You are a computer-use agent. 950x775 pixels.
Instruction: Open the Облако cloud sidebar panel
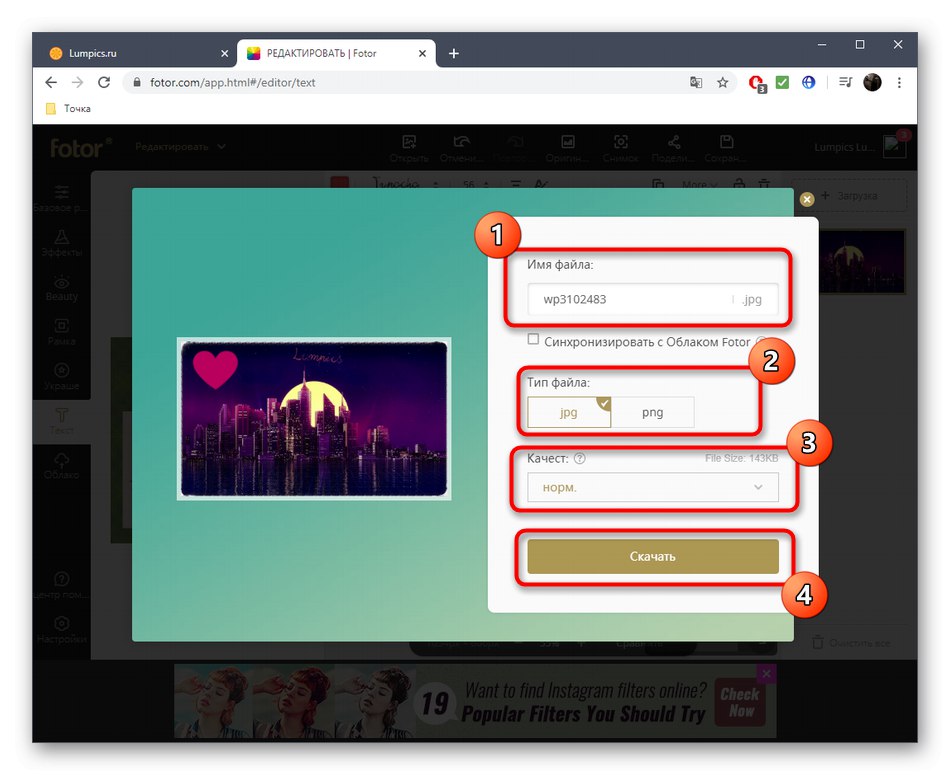coord(61,466)
